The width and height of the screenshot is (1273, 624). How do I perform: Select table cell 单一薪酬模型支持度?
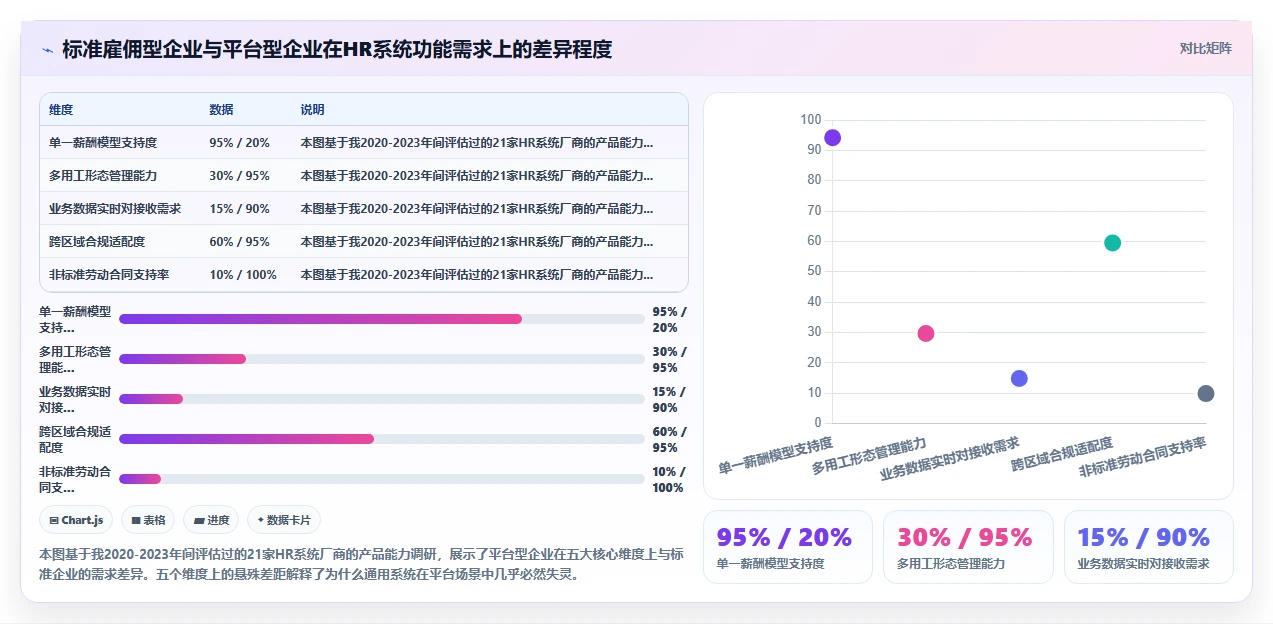(103, 143)
